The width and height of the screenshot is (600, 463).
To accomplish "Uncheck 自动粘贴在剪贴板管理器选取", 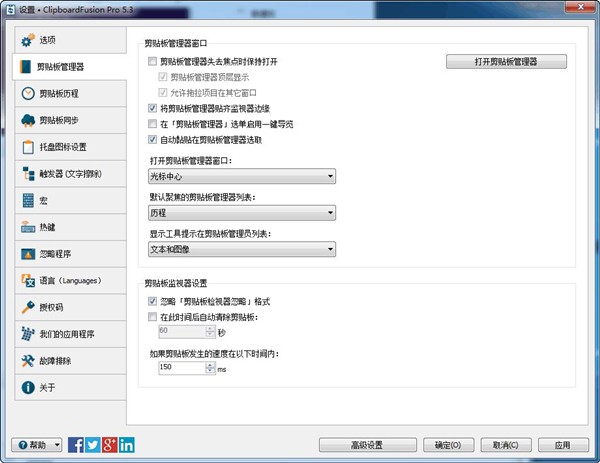I will tap(152, 140).
